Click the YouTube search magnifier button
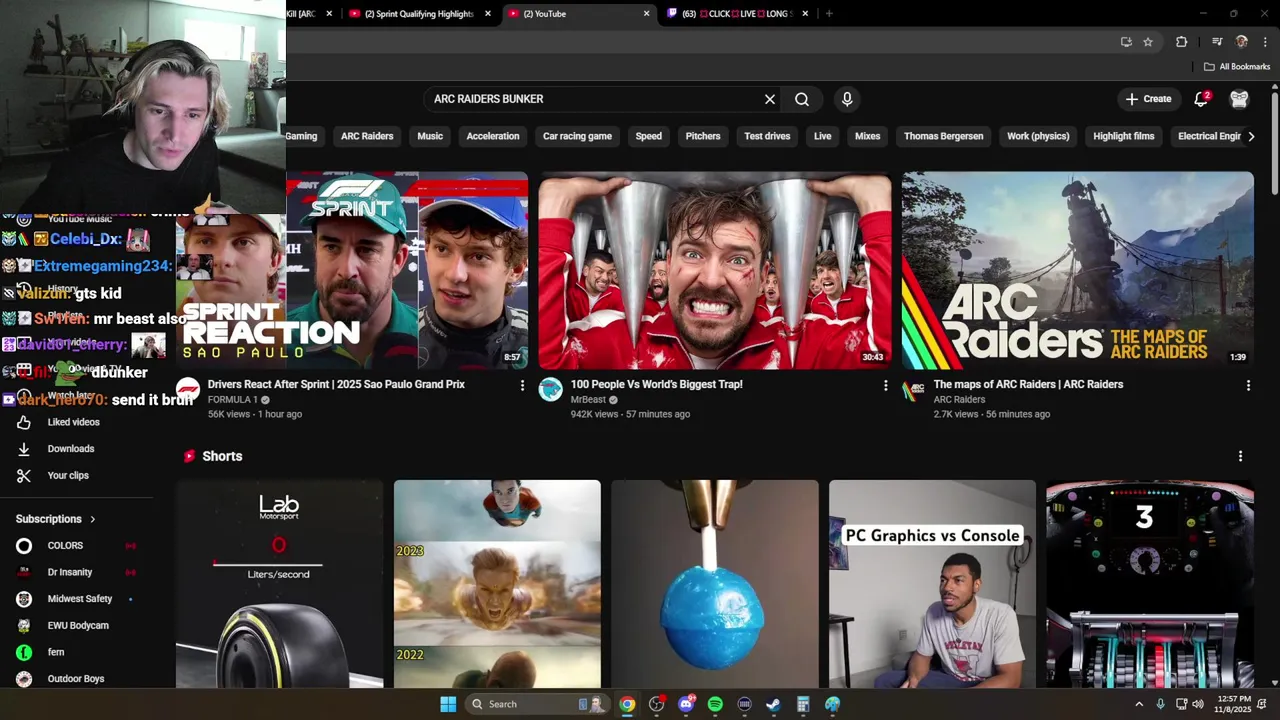This screenshot has width=1280, height=720. (x=802, y=99)
